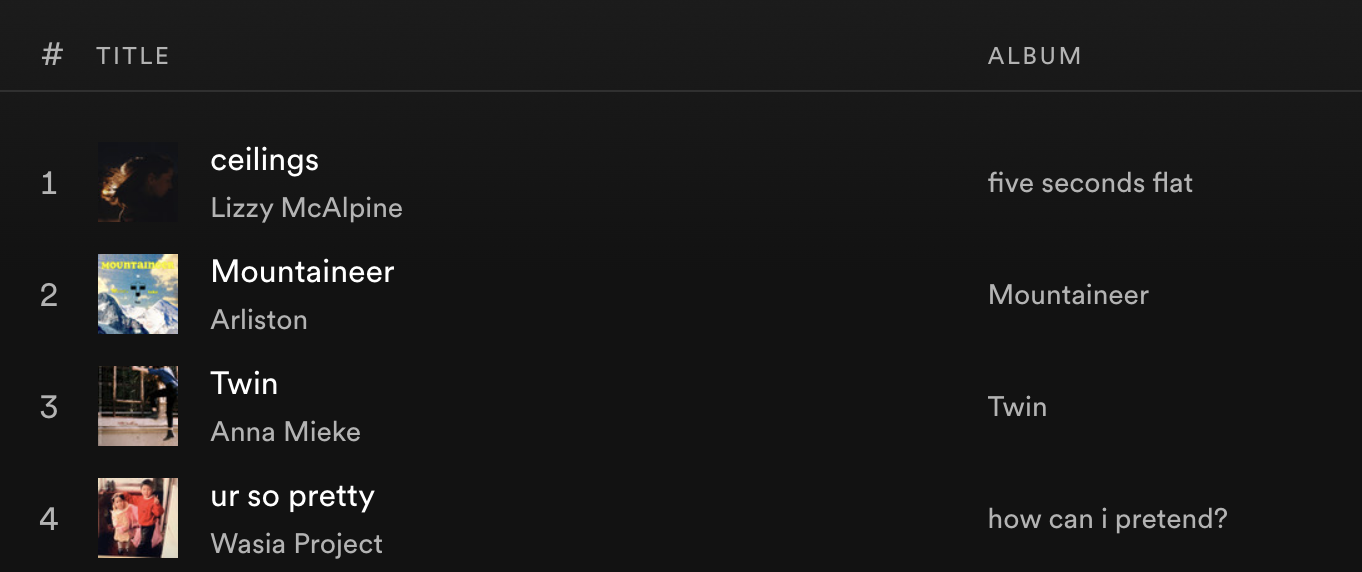Visit the artist page for Lizzy McAlpine
The image size is (1362, 572).
[x=307, y=208]
